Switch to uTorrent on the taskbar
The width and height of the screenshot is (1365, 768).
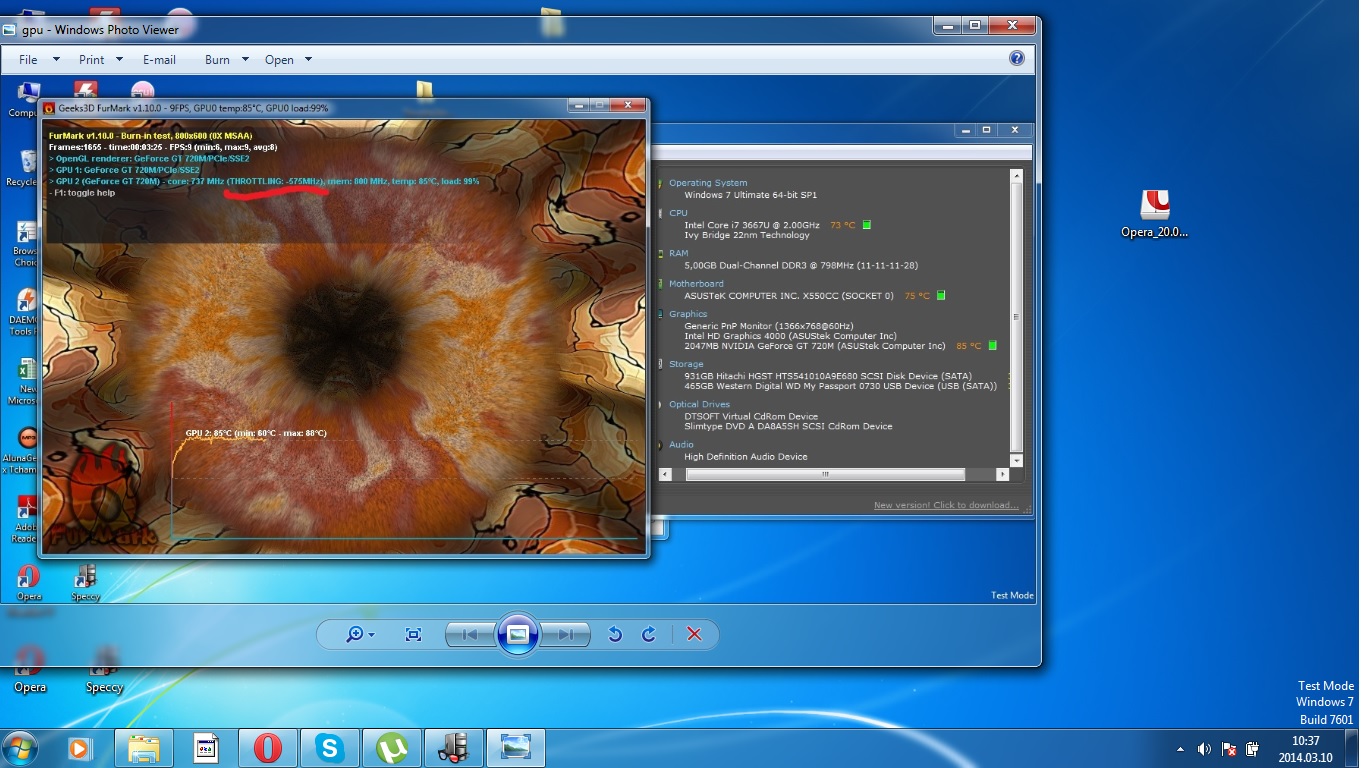click(391, 748)
